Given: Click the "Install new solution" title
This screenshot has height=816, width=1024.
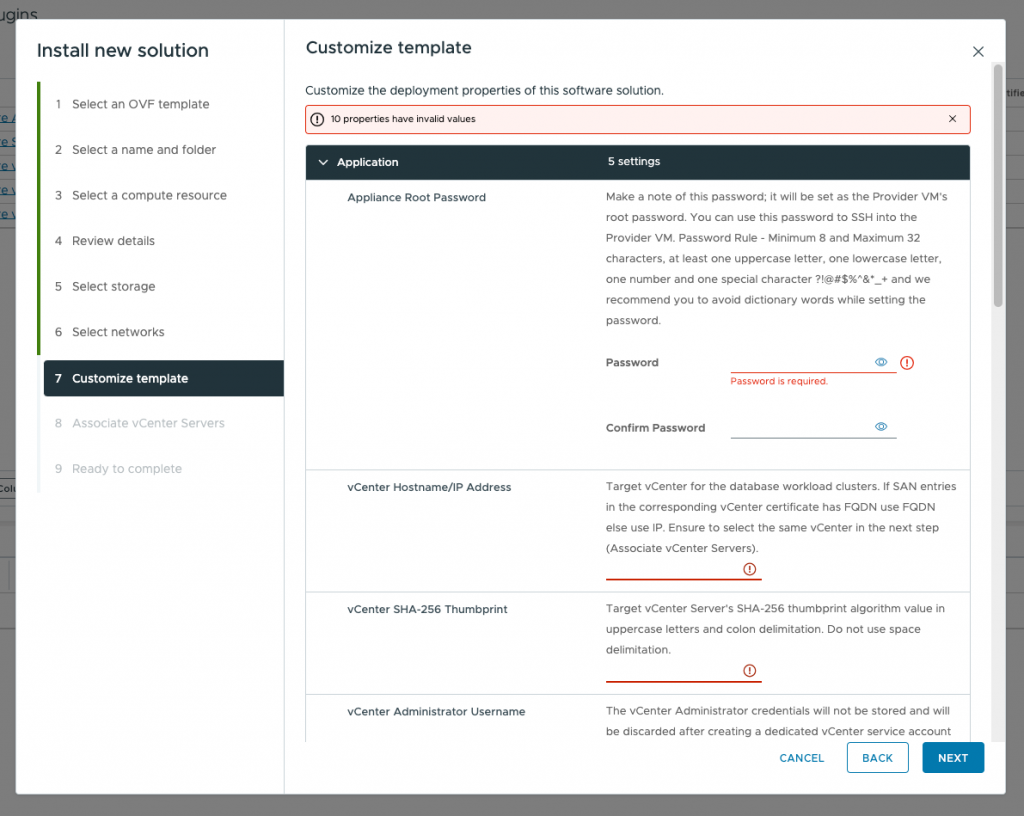Looking at the screenshot, I should pos(123,50).
